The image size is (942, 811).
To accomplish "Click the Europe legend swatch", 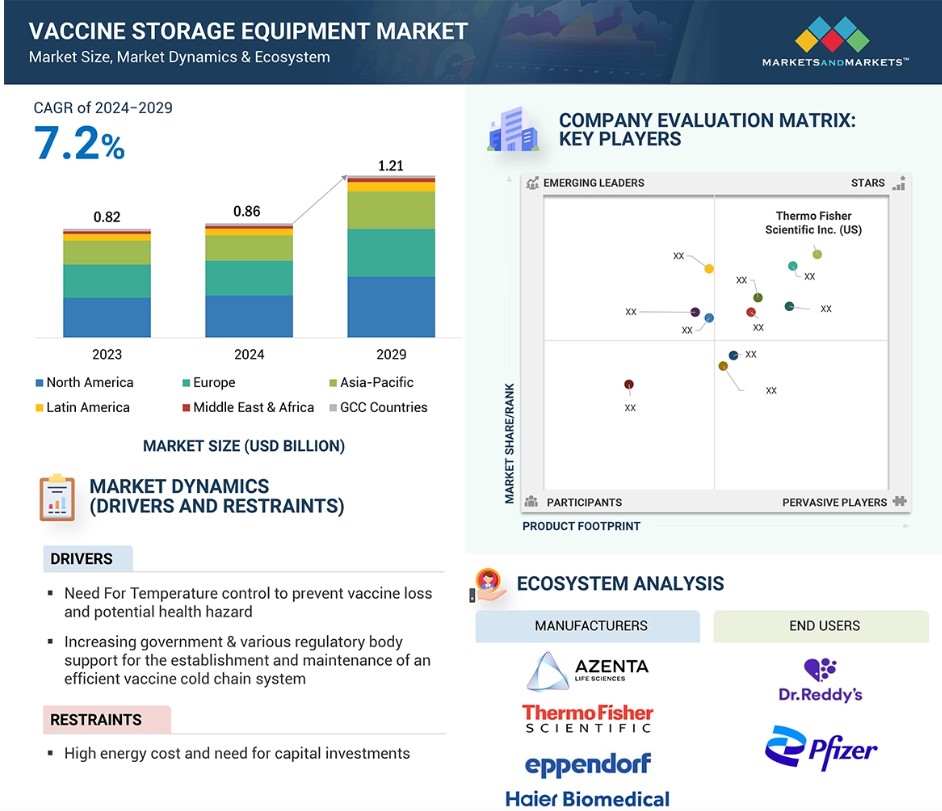I will coord(186,383).
